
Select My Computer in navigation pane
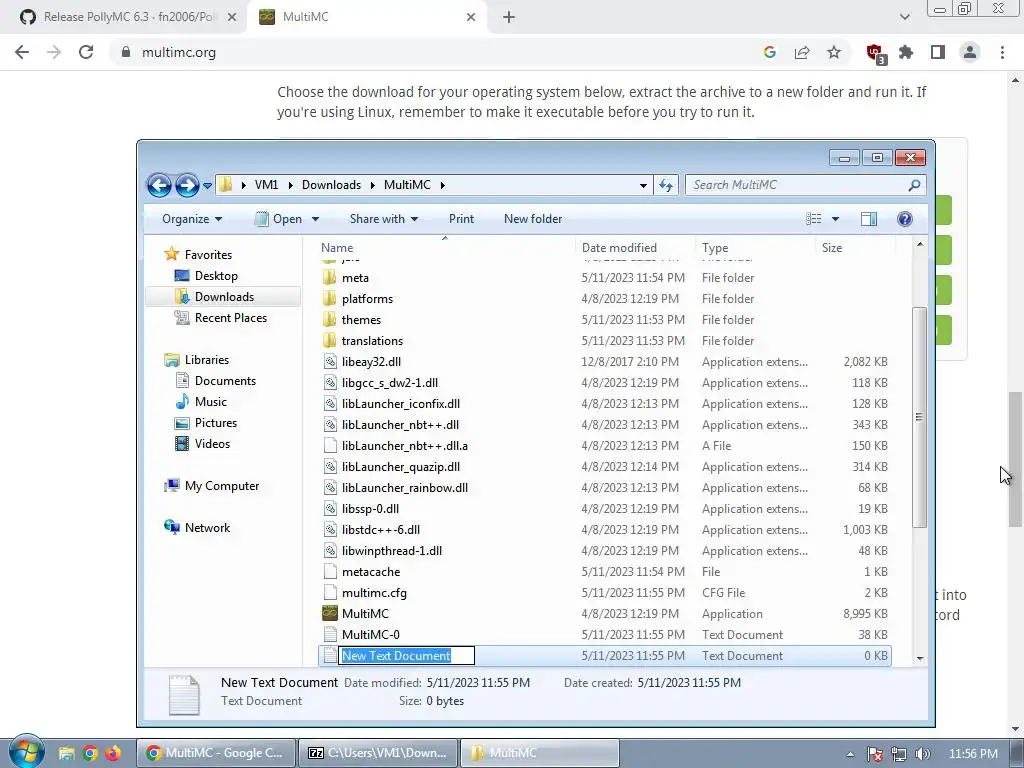[x=221, y=486]
